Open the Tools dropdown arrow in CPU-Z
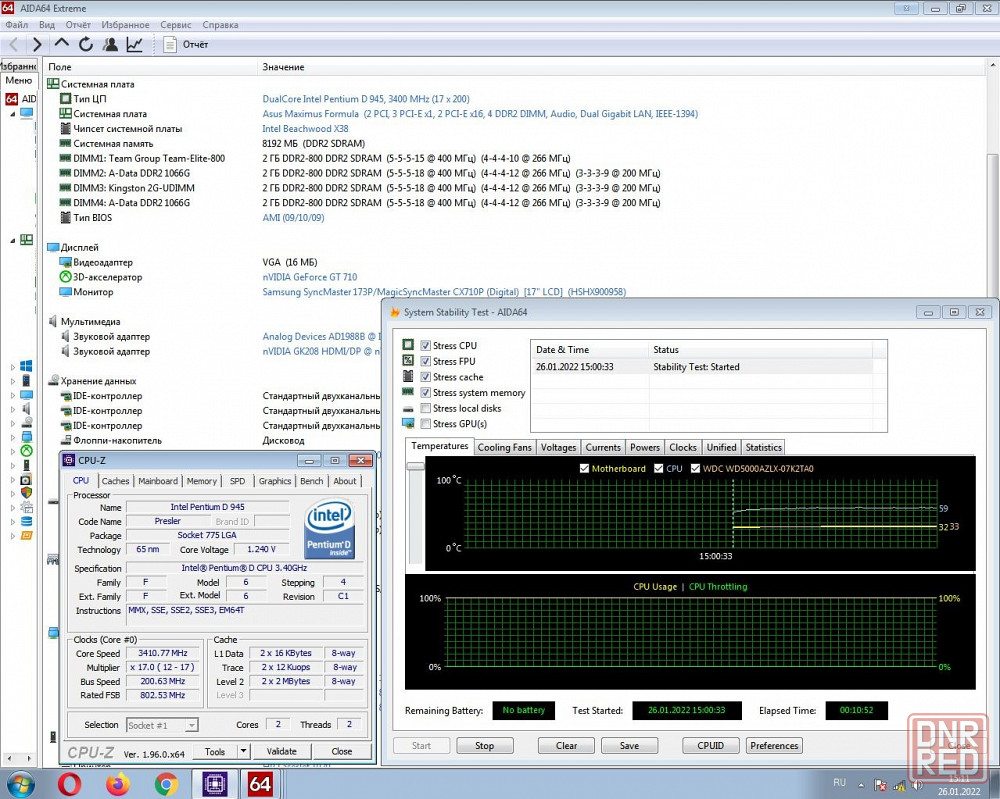The height and width of the screenshot is (799, 1000). pos(242,751)
